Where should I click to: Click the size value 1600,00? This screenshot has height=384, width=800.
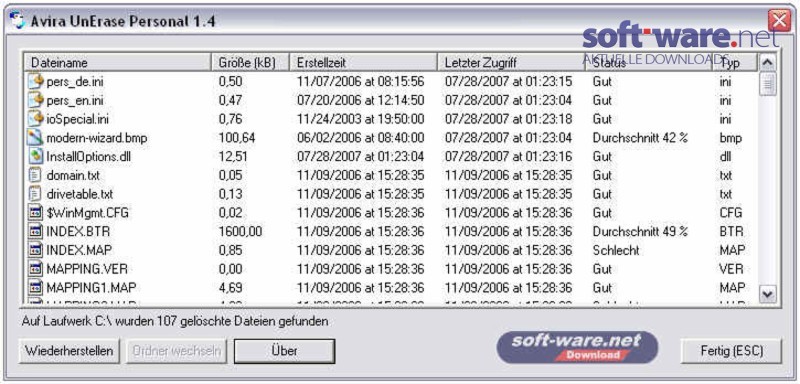coord(240,232)
